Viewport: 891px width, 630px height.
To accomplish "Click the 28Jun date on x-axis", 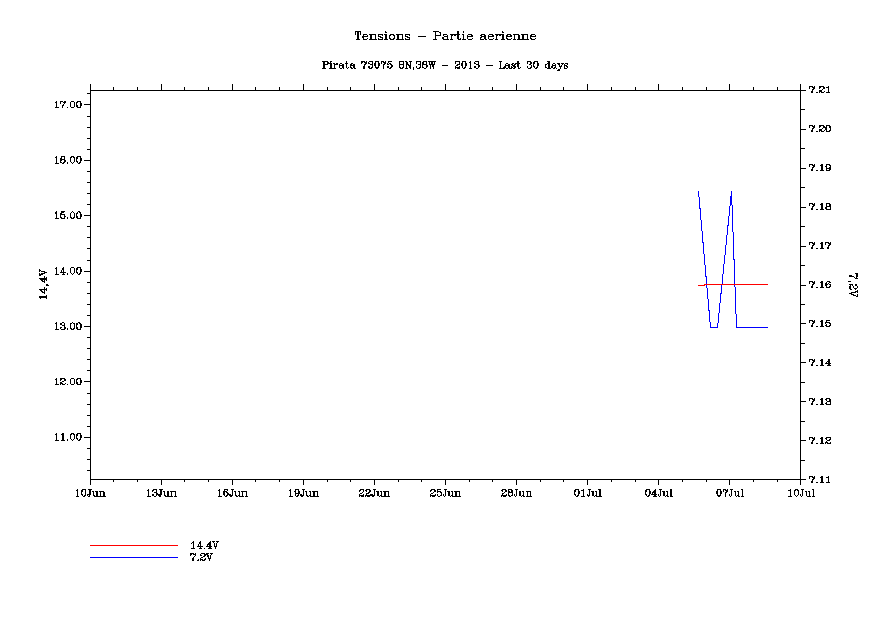I will [x=516, y=493].
